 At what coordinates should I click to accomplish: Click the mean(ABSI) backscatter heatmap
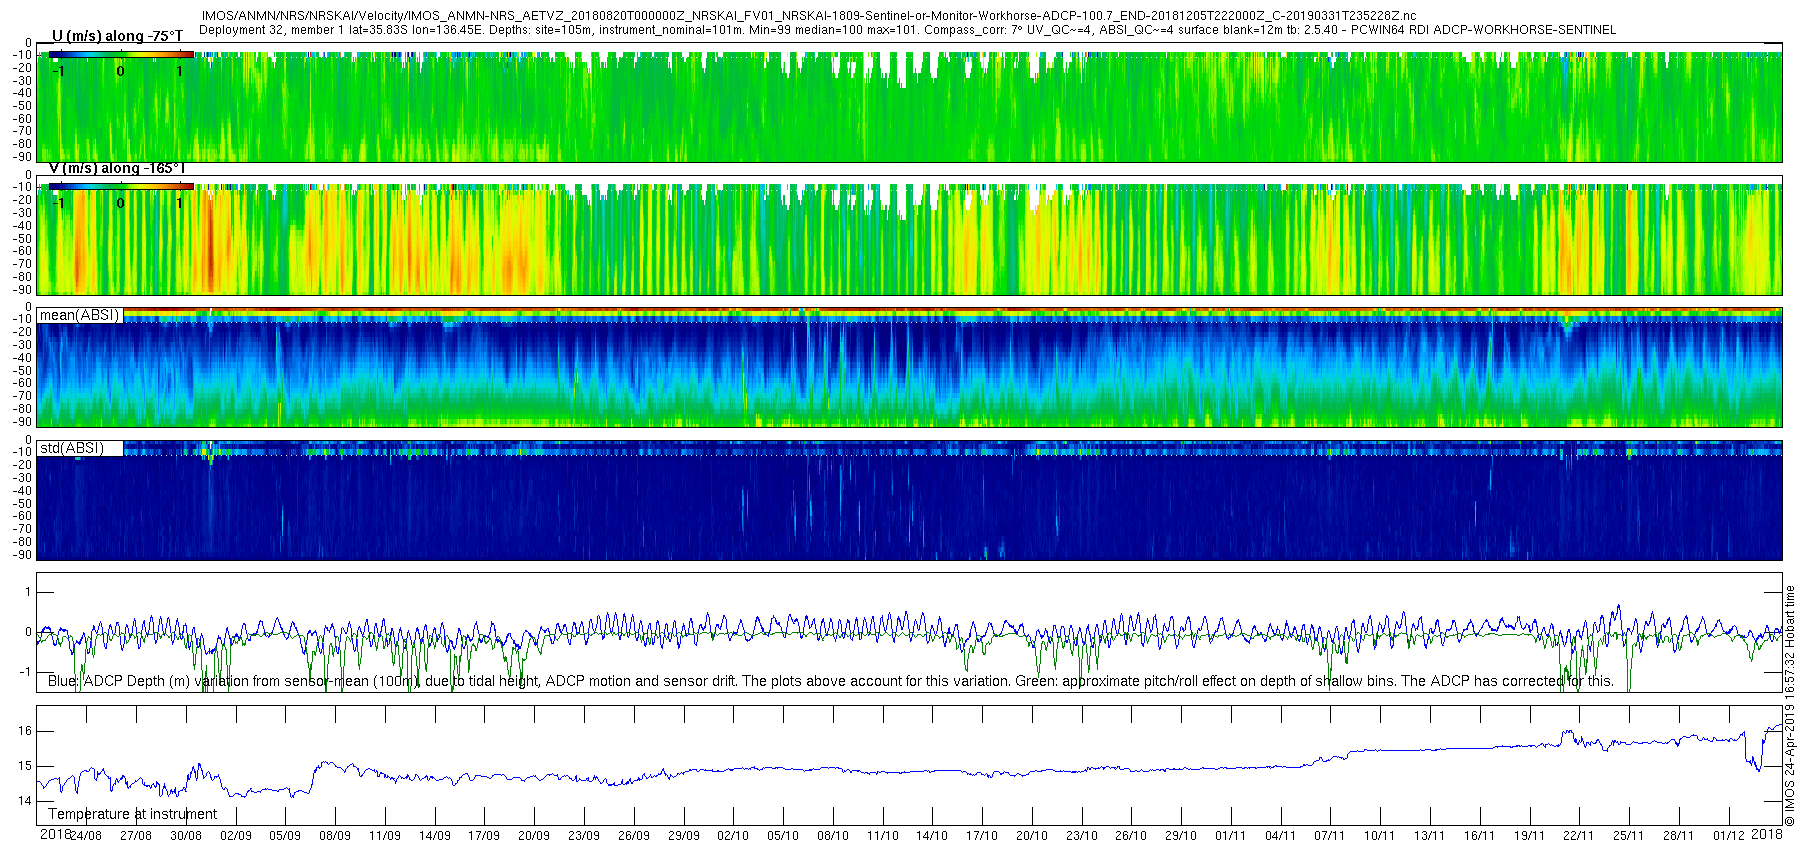point(909,367)
